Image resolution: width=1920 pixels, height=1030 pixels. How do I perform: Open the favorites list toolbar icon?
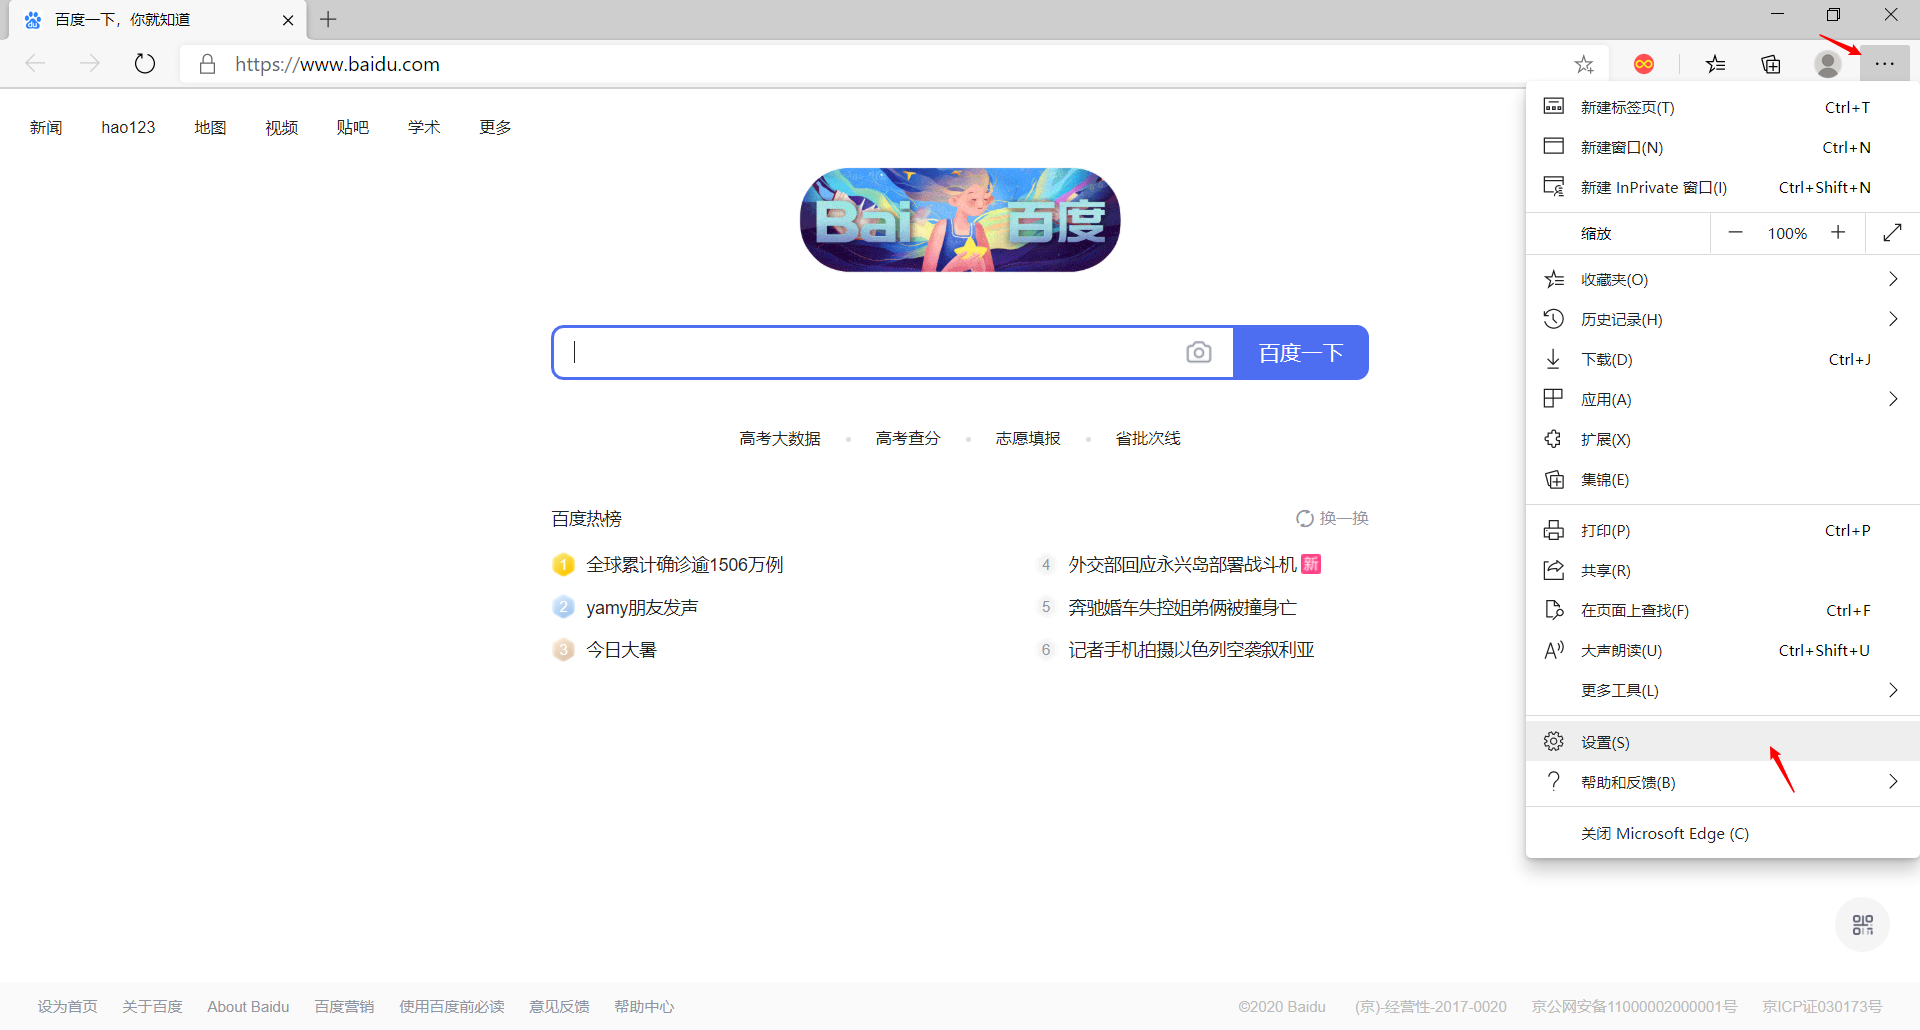[x=1716, y=64]
